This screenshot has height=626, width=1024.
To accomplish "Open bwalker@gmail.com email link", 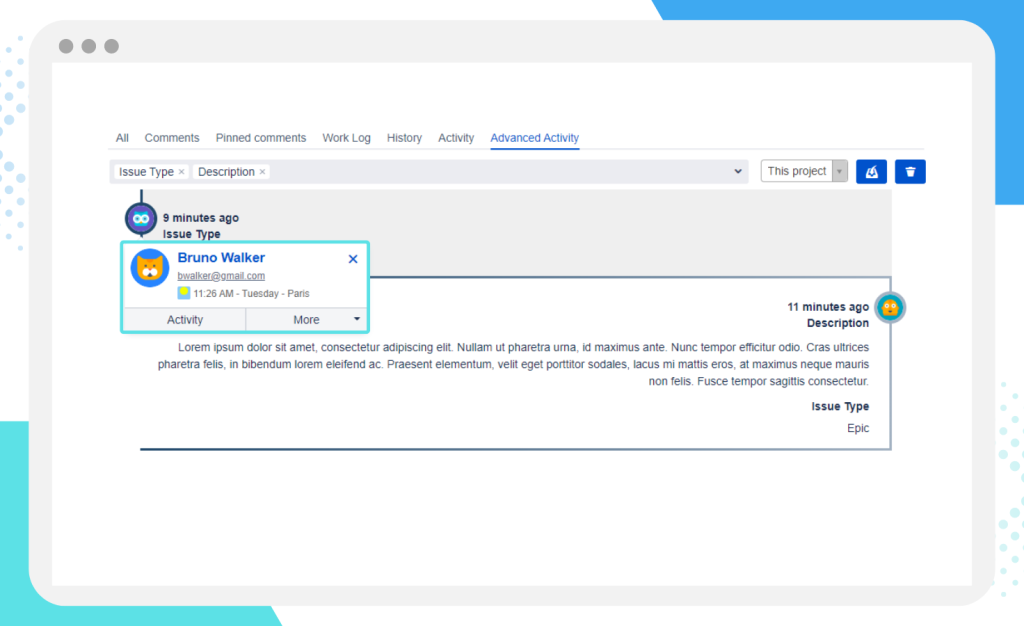I will click(220, 275).
